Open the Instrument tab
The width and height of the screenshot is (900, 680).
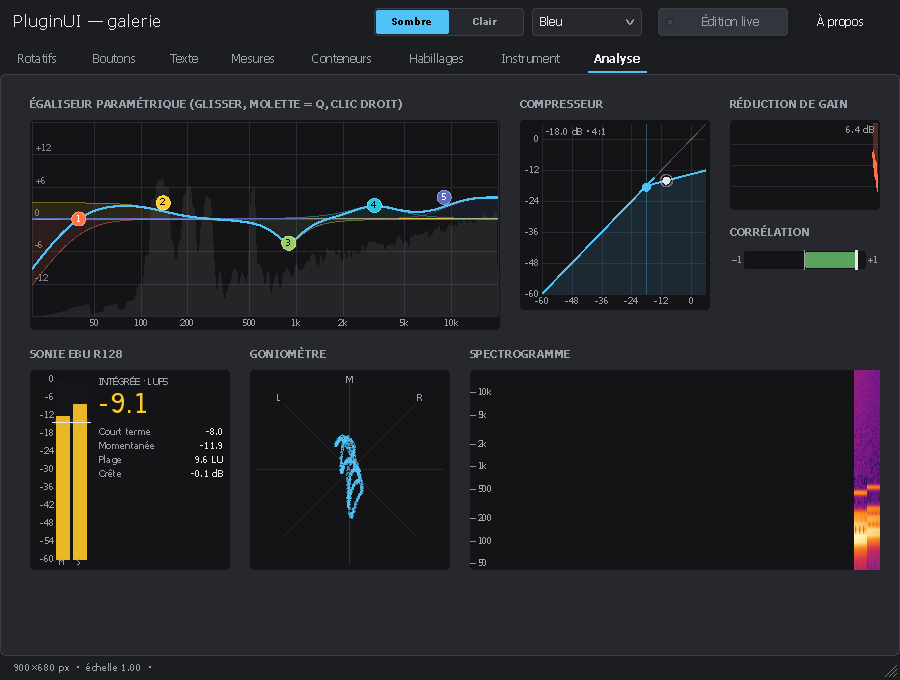tap(530, 59)
